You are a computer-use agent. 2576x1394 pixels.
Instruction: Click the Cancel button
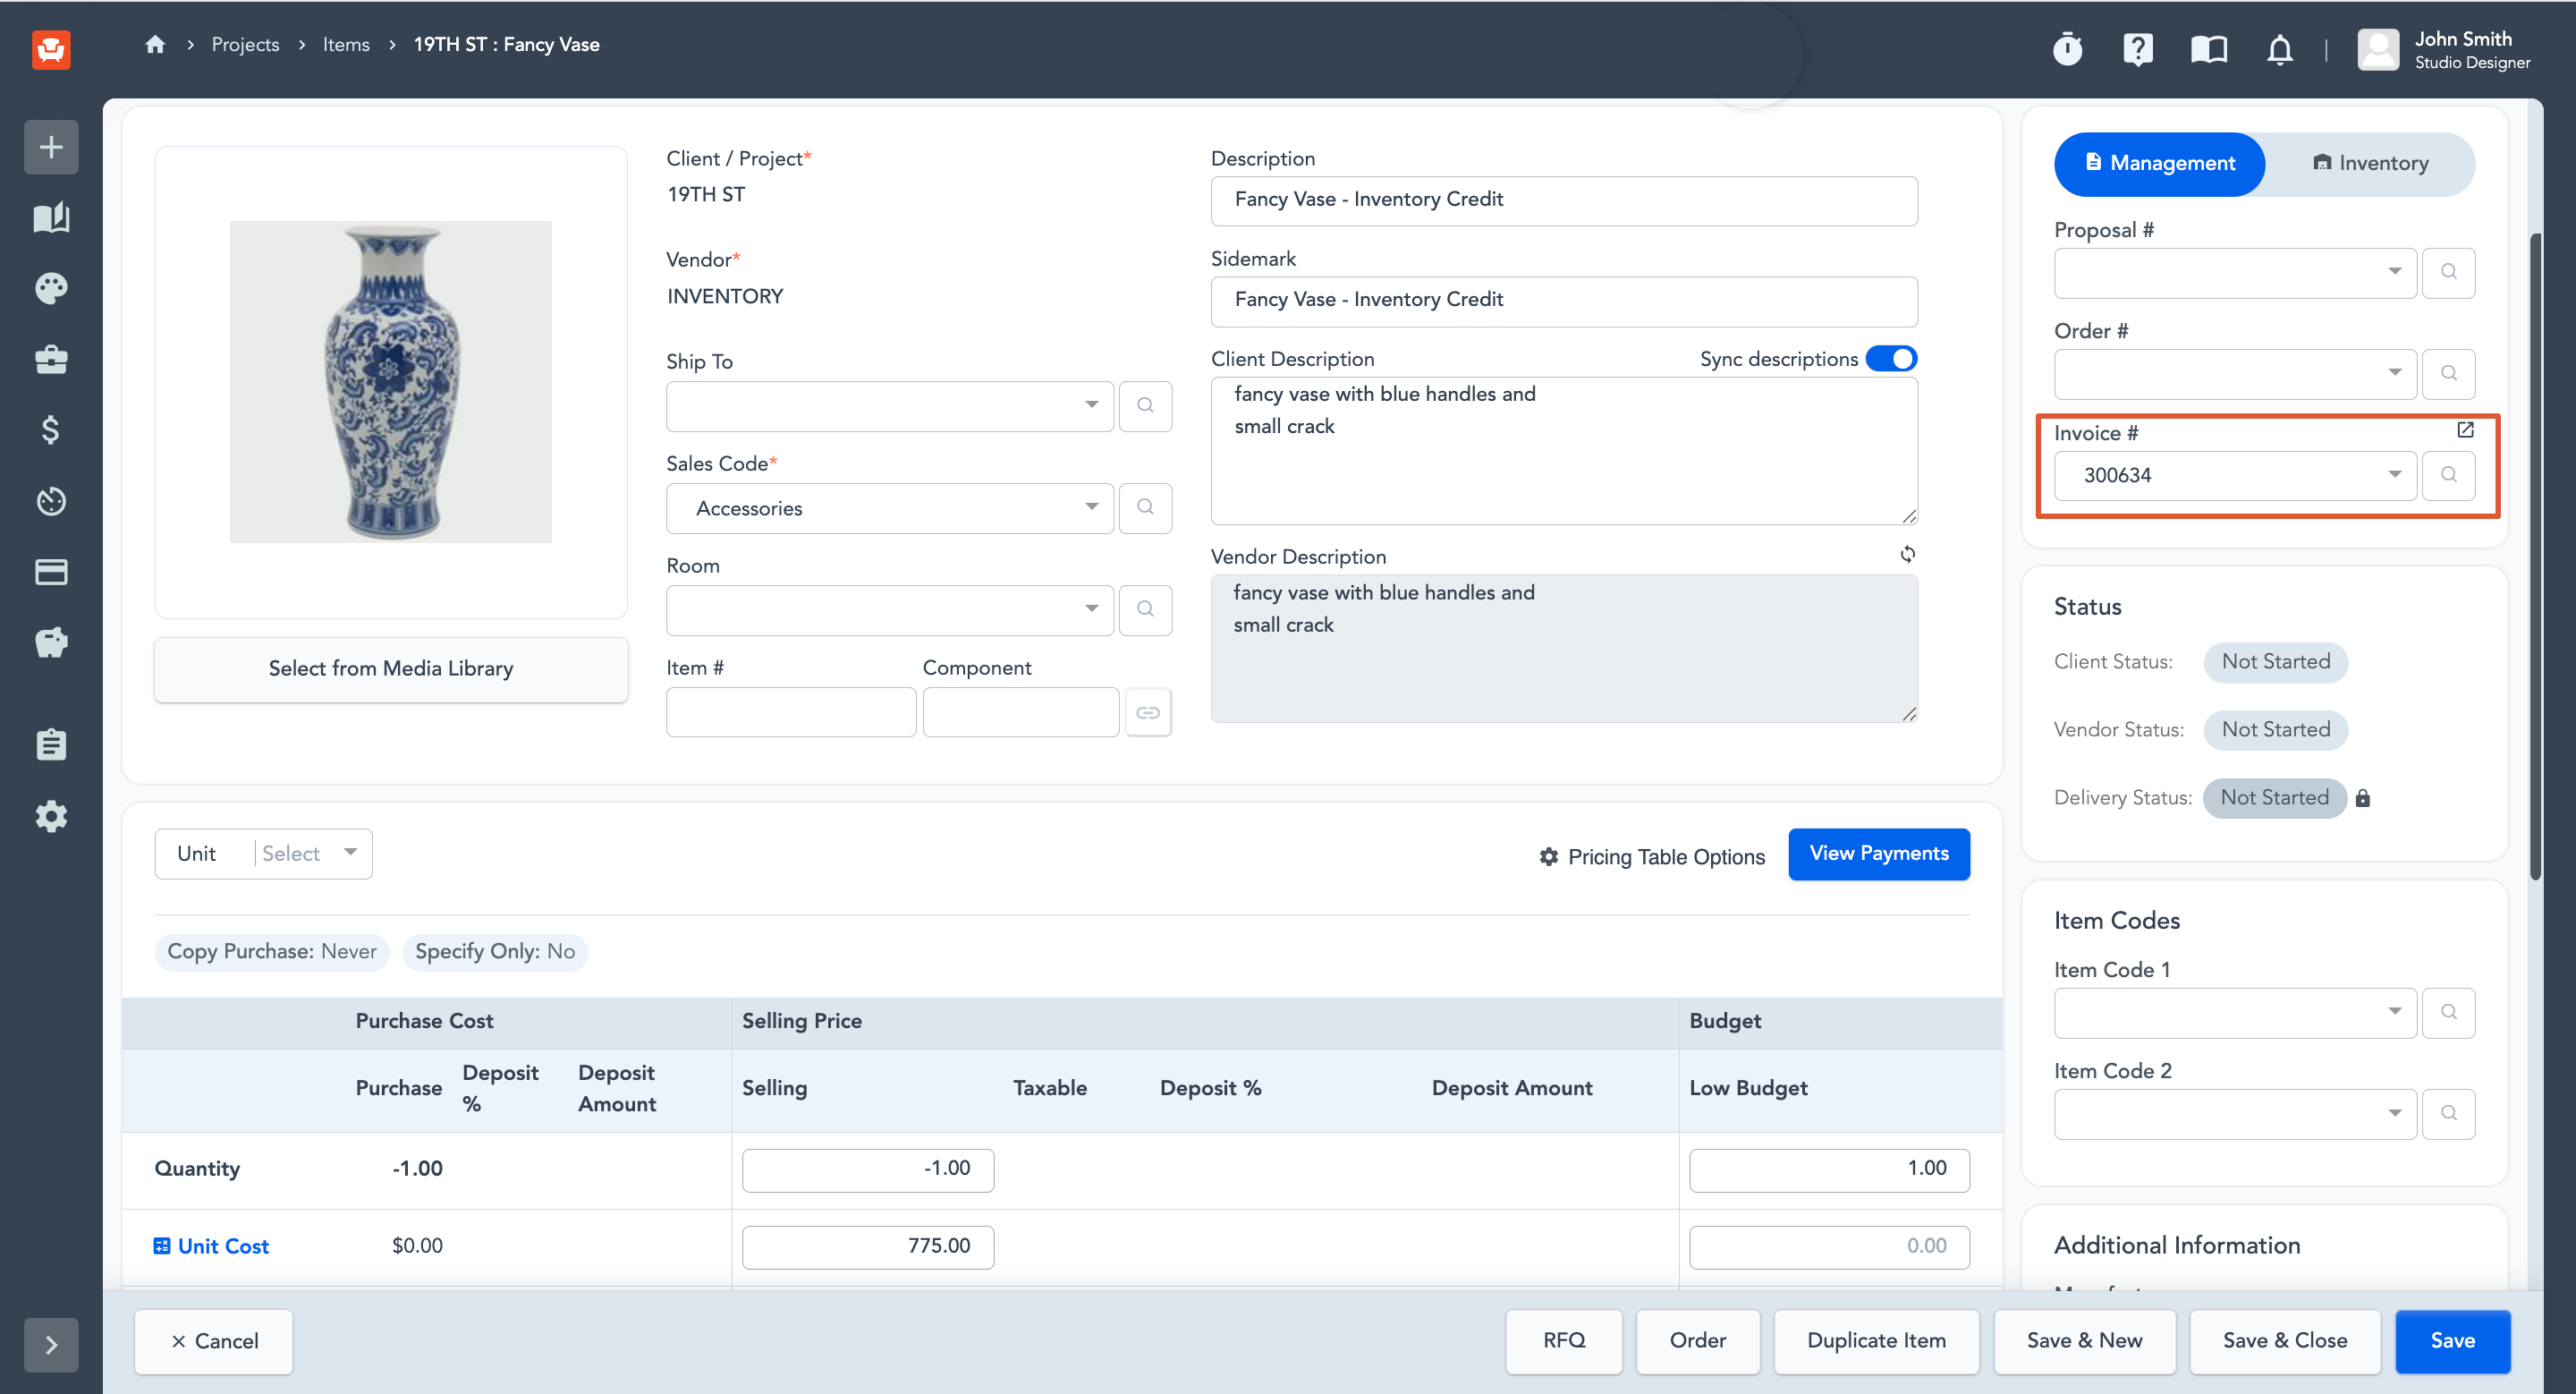point(214,1341)
